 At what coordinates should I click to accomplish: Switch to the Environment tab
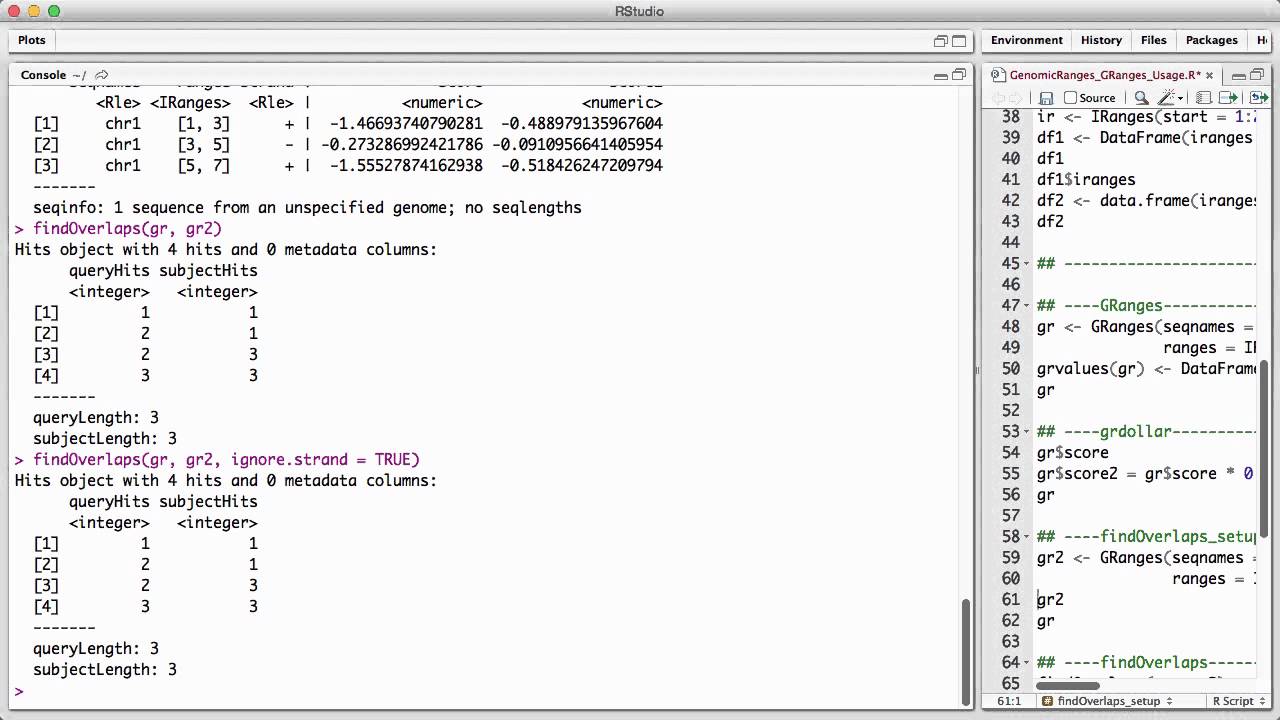(x=1026, y=40)
